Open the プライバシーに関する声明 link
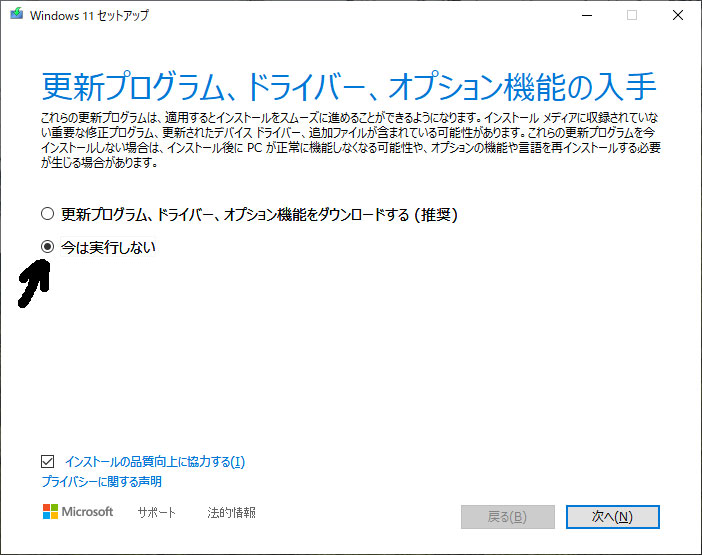702x555 pixels. pyautogui.click(x=102, y=482)
